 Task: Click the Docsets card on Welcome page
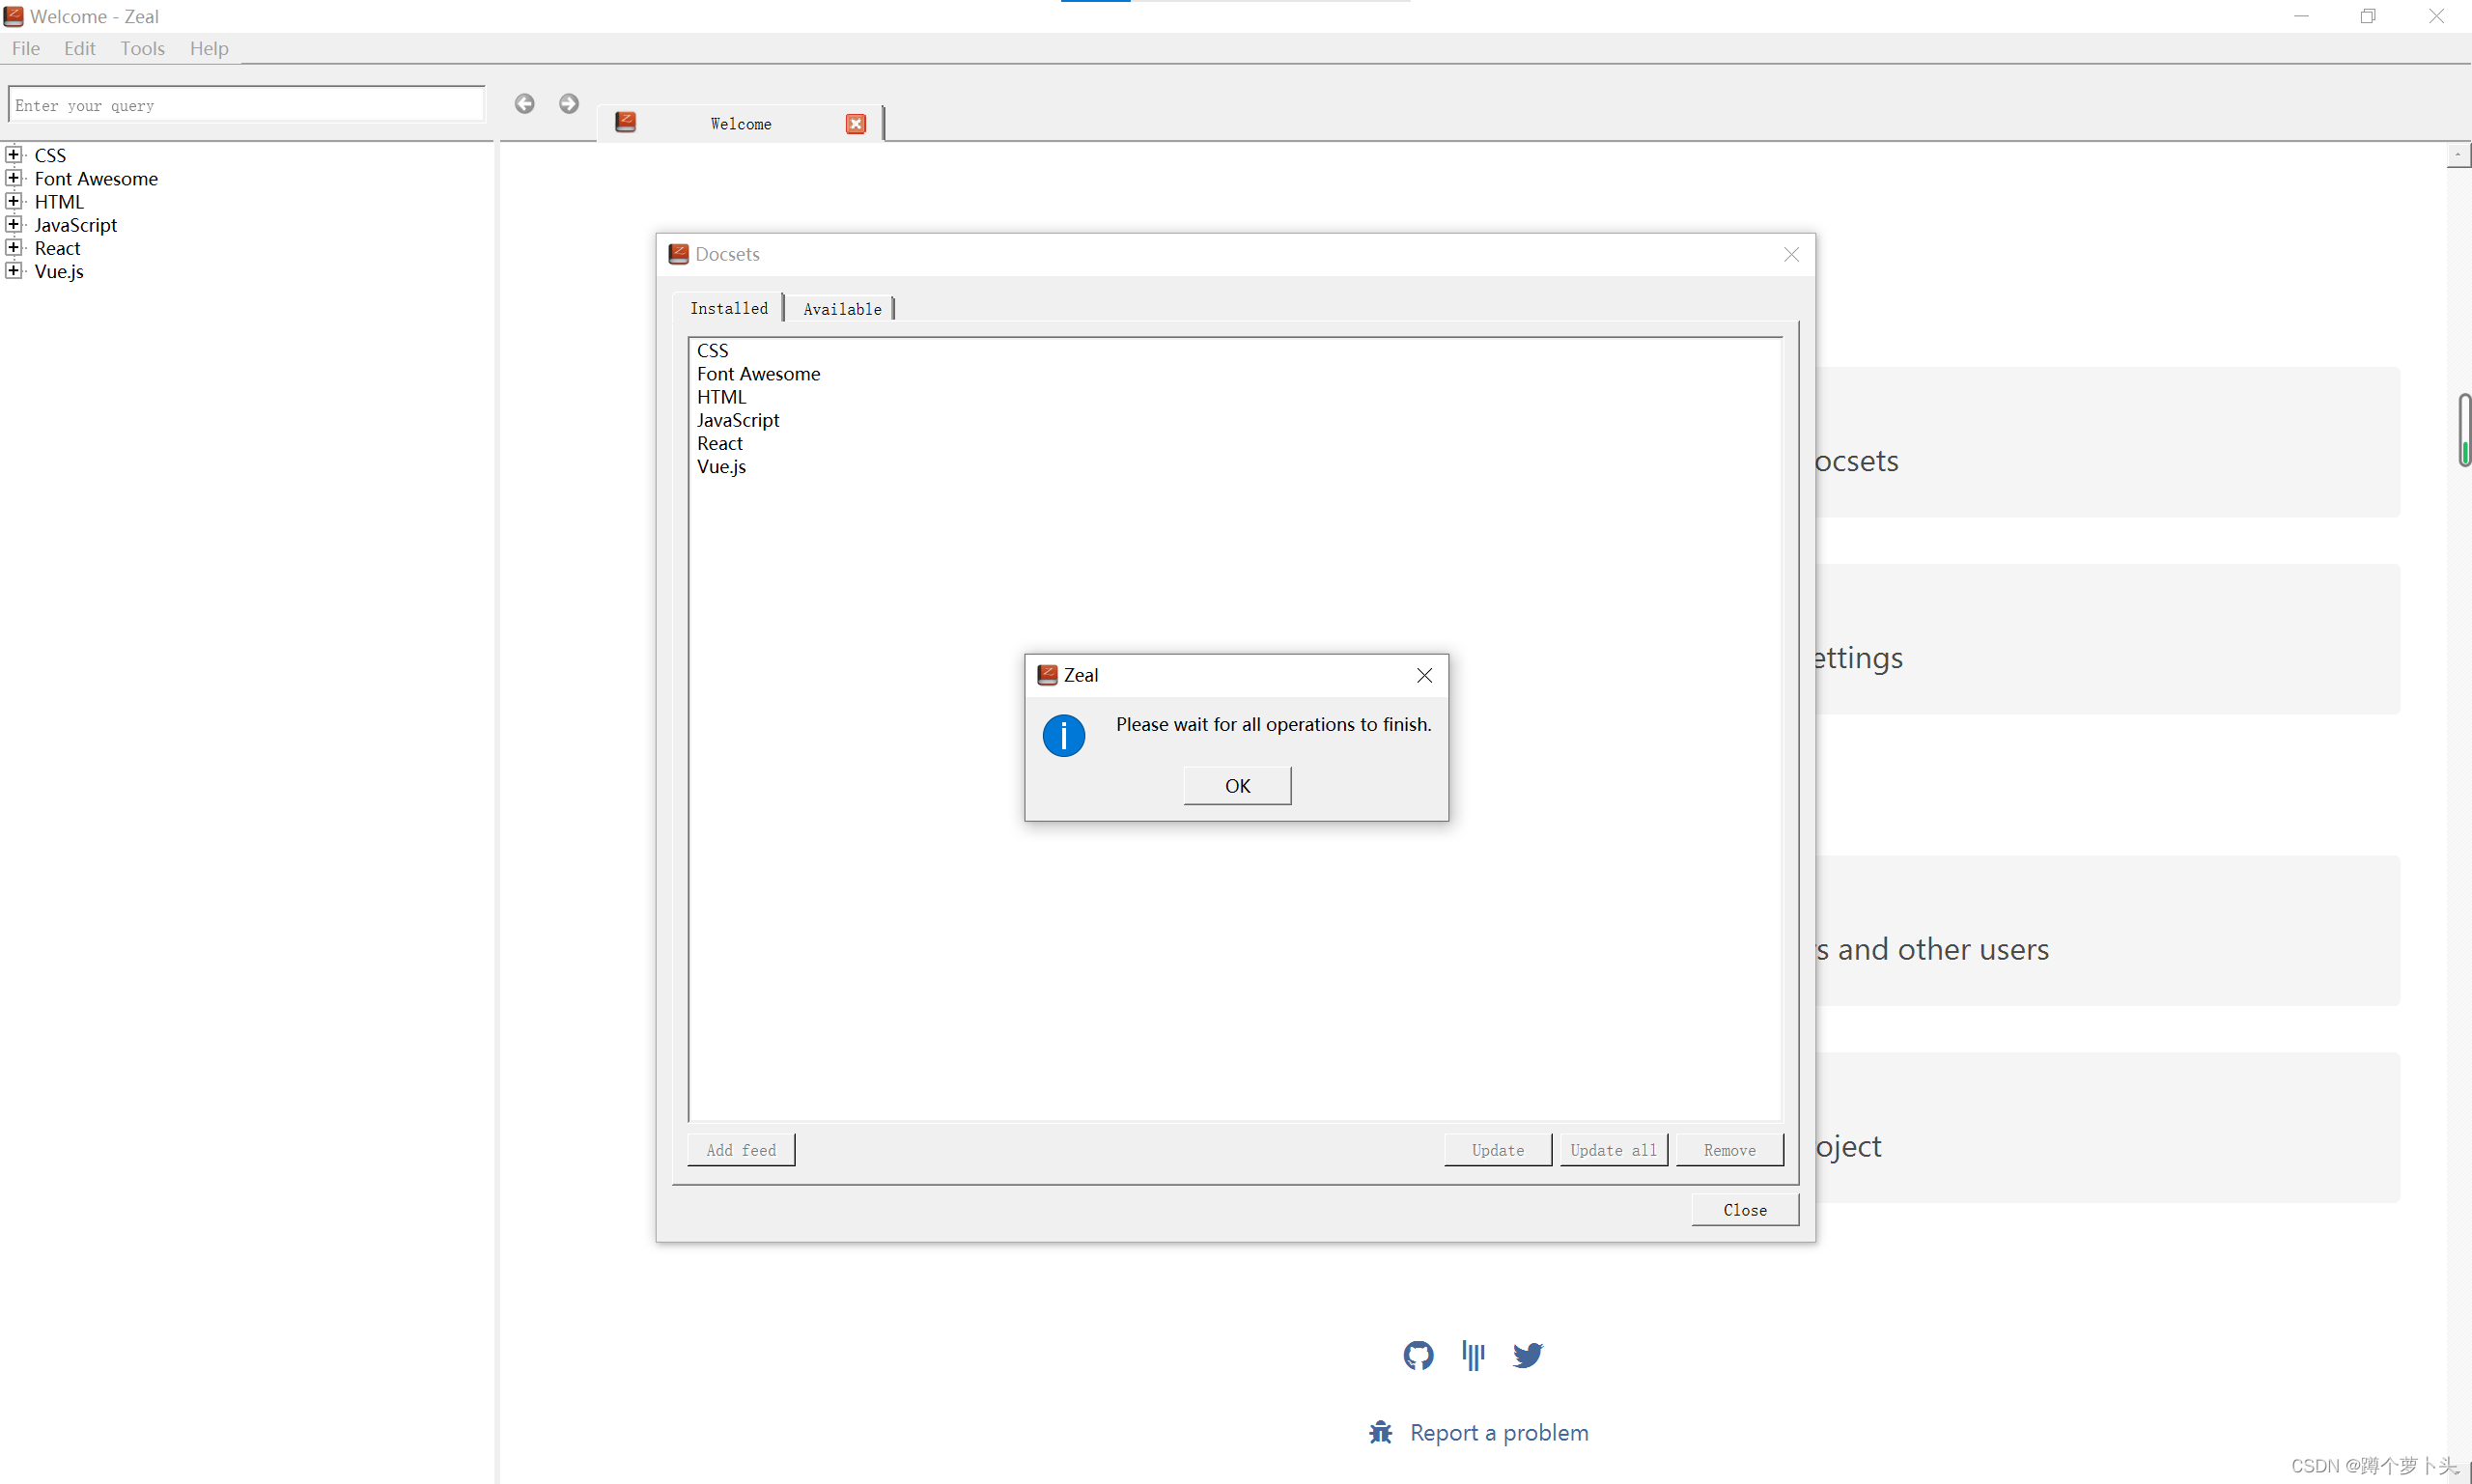coord(2108,442)
